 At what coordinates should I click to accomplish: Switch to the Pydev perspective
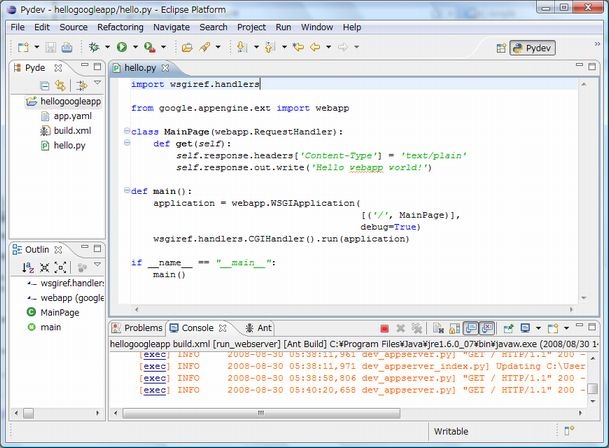pos(532,47)
